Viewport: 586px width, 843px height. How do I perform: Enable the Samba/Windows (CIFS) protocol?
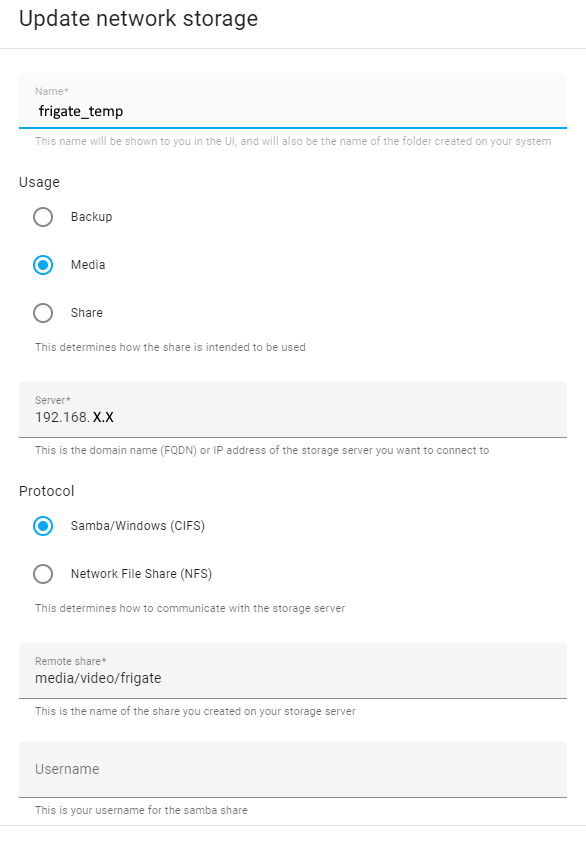[42, 525]
